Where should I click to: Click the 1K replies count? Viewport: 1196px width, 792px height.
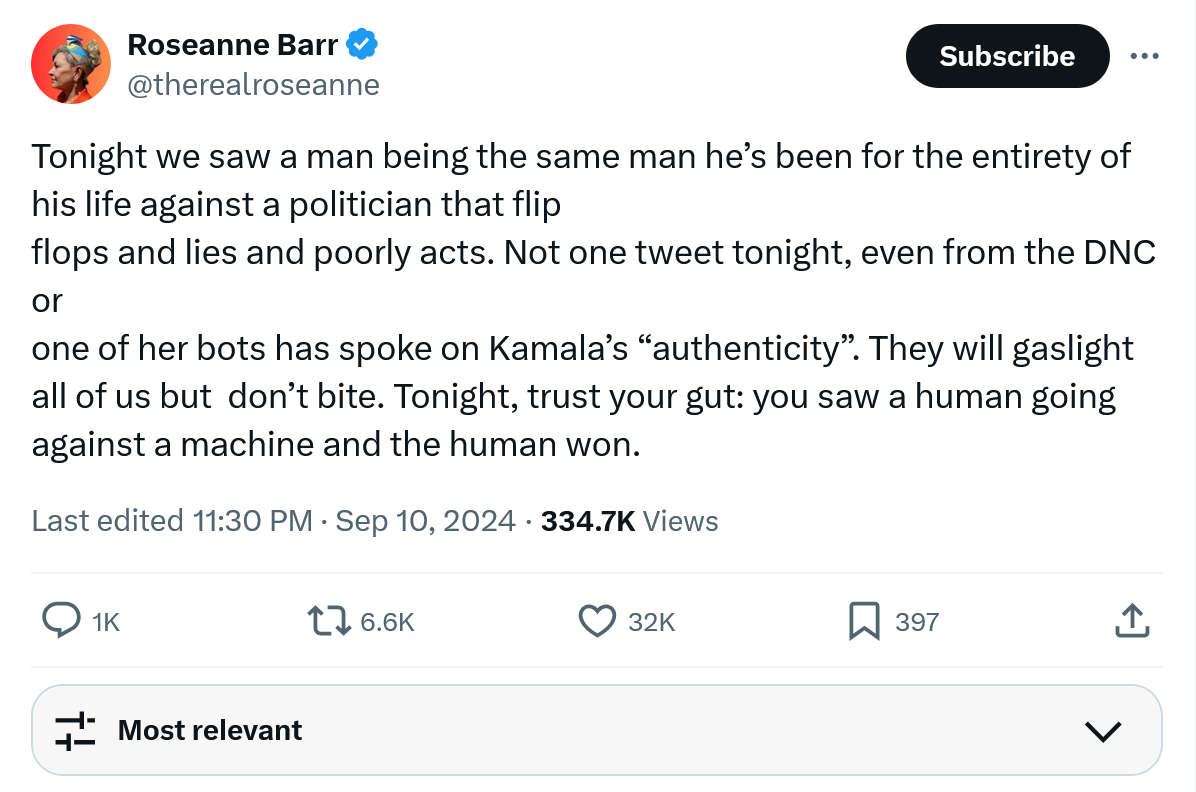(105, 622)
